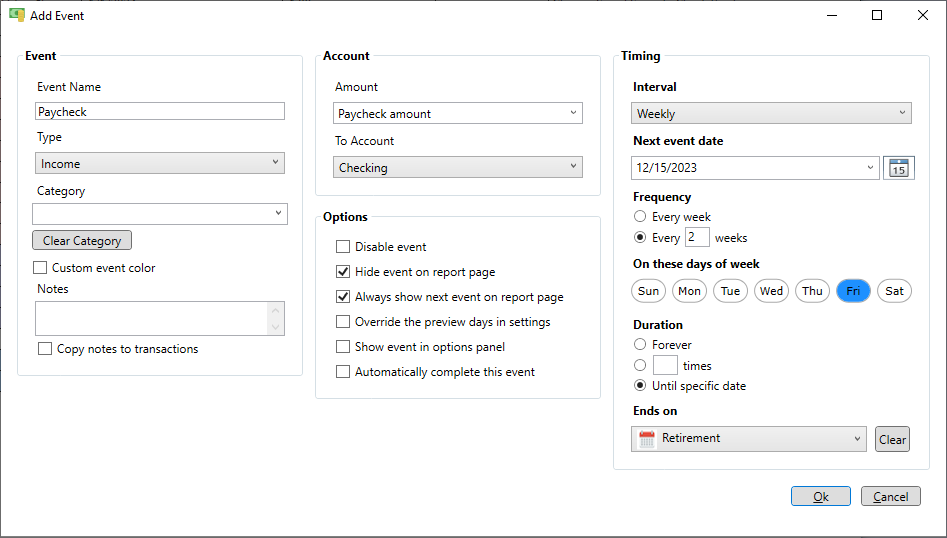947x538 pixels.
Task: Open the calendar date picker icon
Action: click(x=898, y=168)
